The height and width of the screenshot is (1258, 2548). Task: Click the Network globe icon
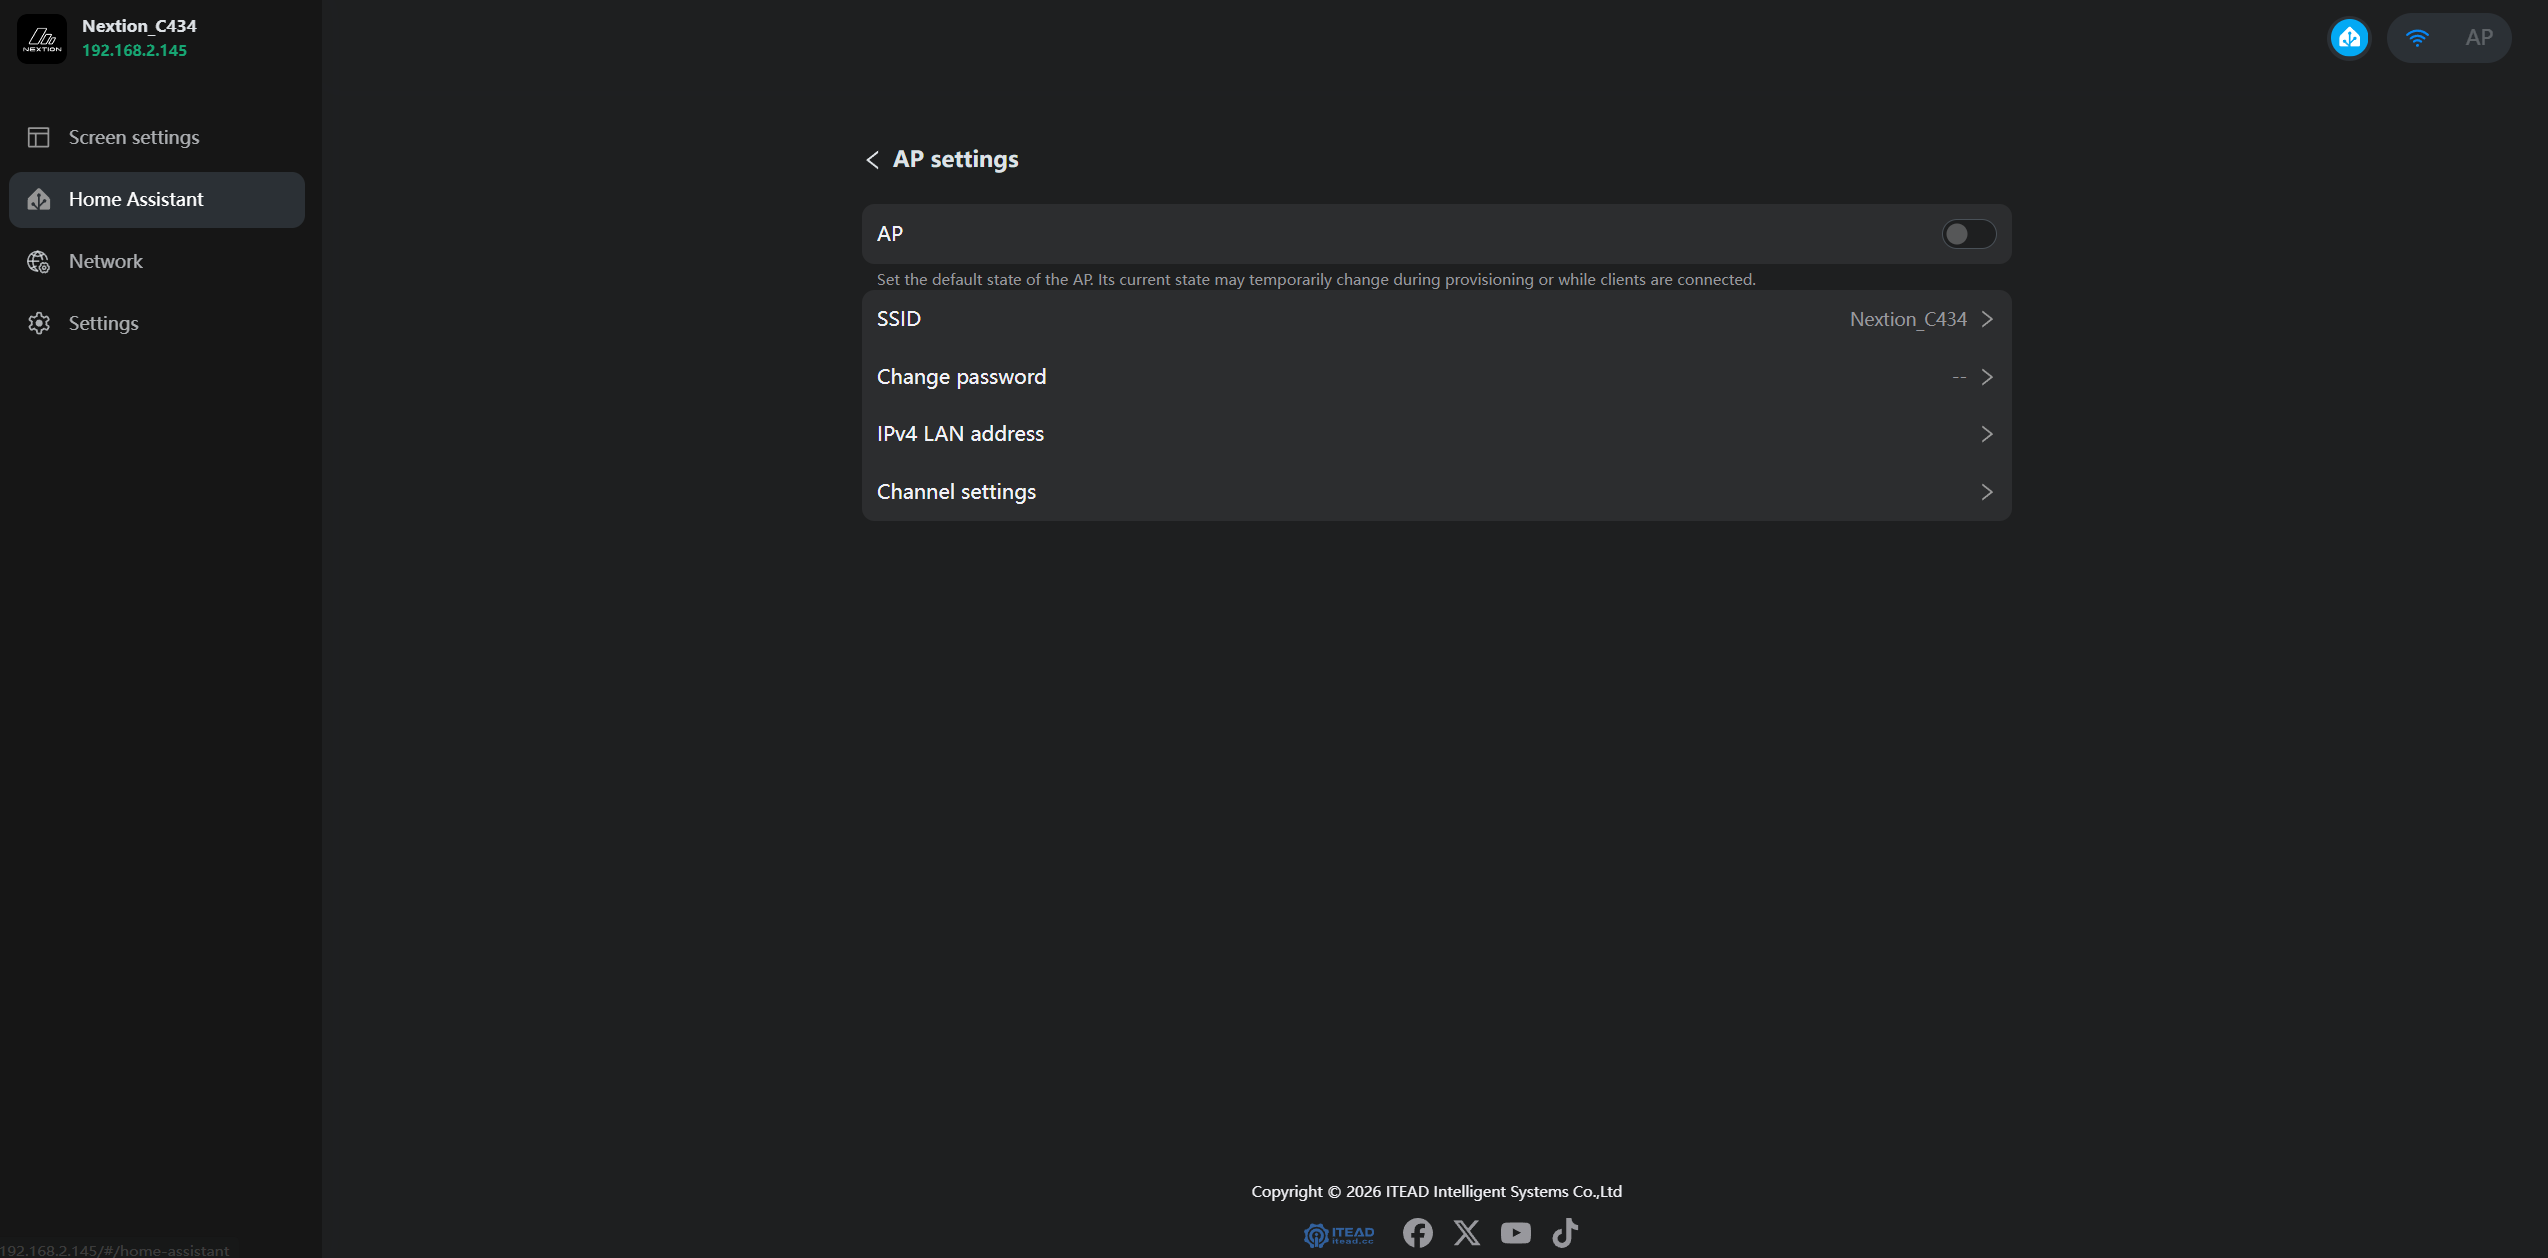coord(39,261)
